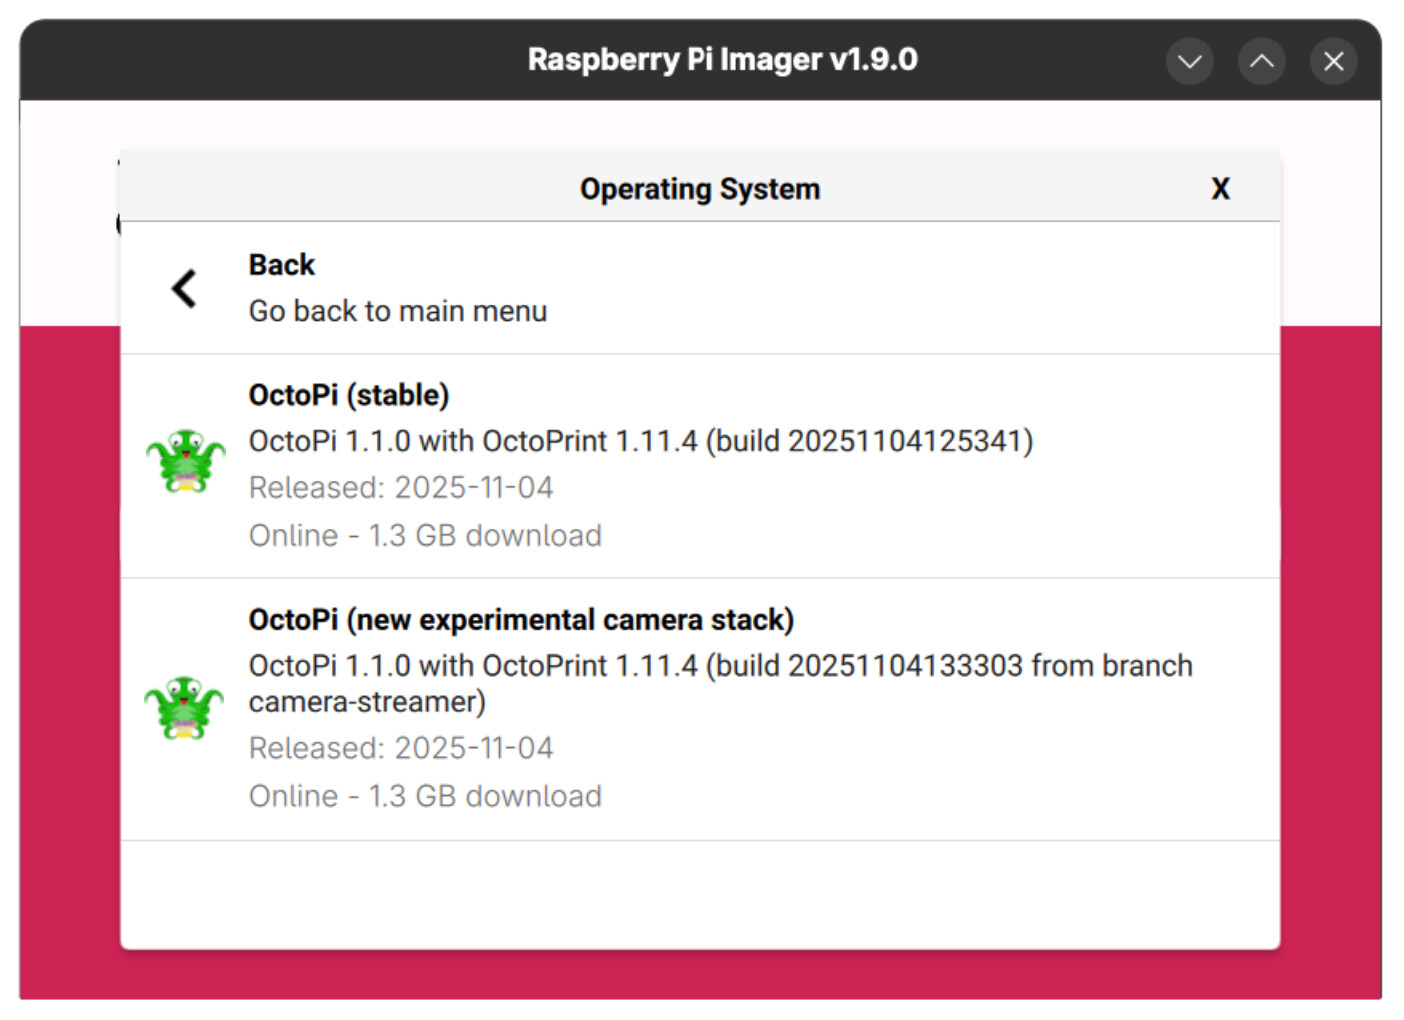
Task: Click the stable entry's 1.3 GB download line
Action: click(425, 536)
